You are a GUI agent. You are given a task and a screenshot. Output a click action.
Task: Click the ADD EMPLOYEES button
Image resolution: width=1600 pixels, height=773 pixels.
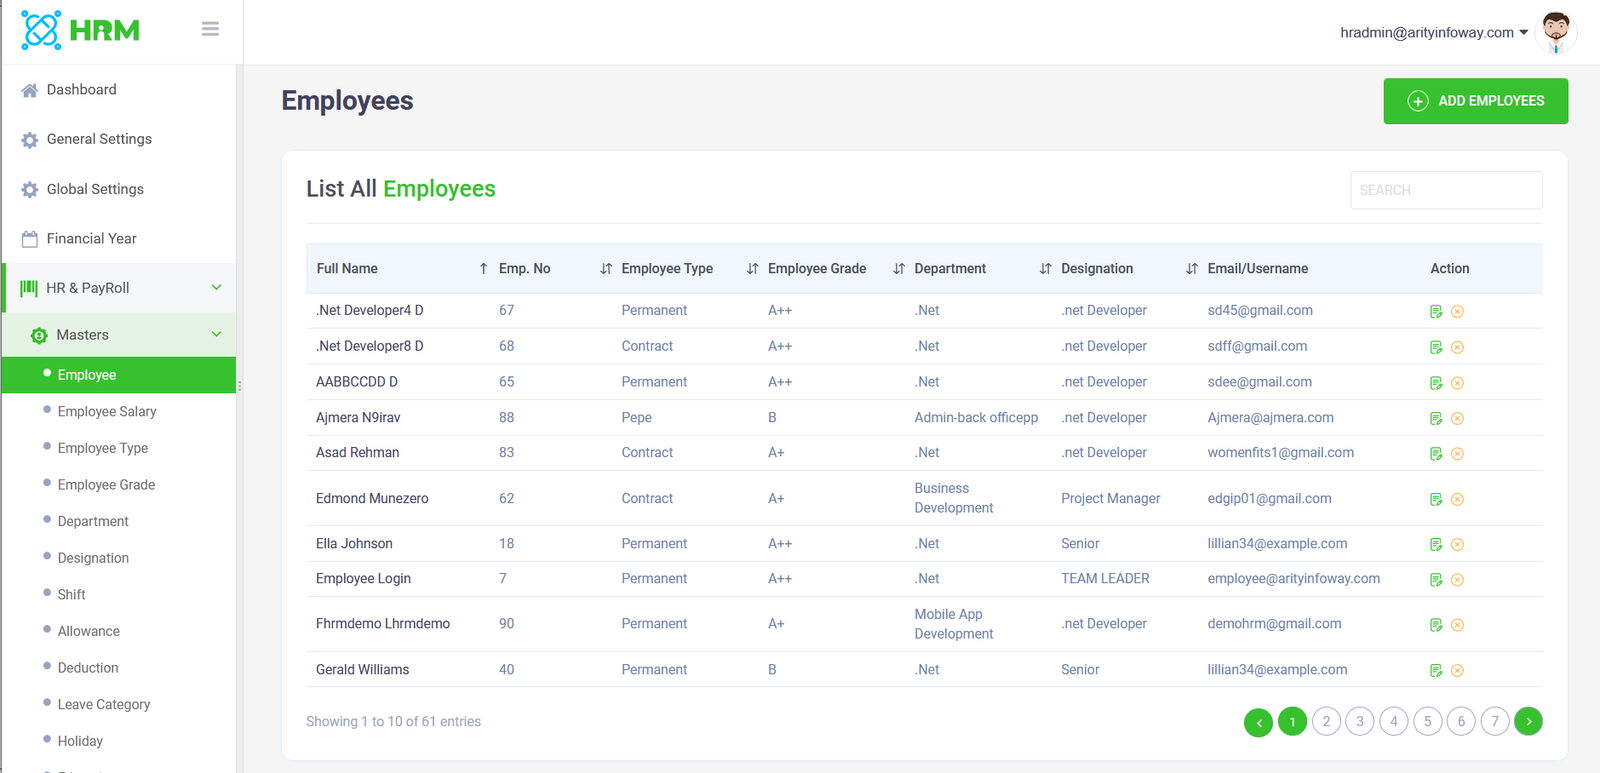(x=1475, y=101)
